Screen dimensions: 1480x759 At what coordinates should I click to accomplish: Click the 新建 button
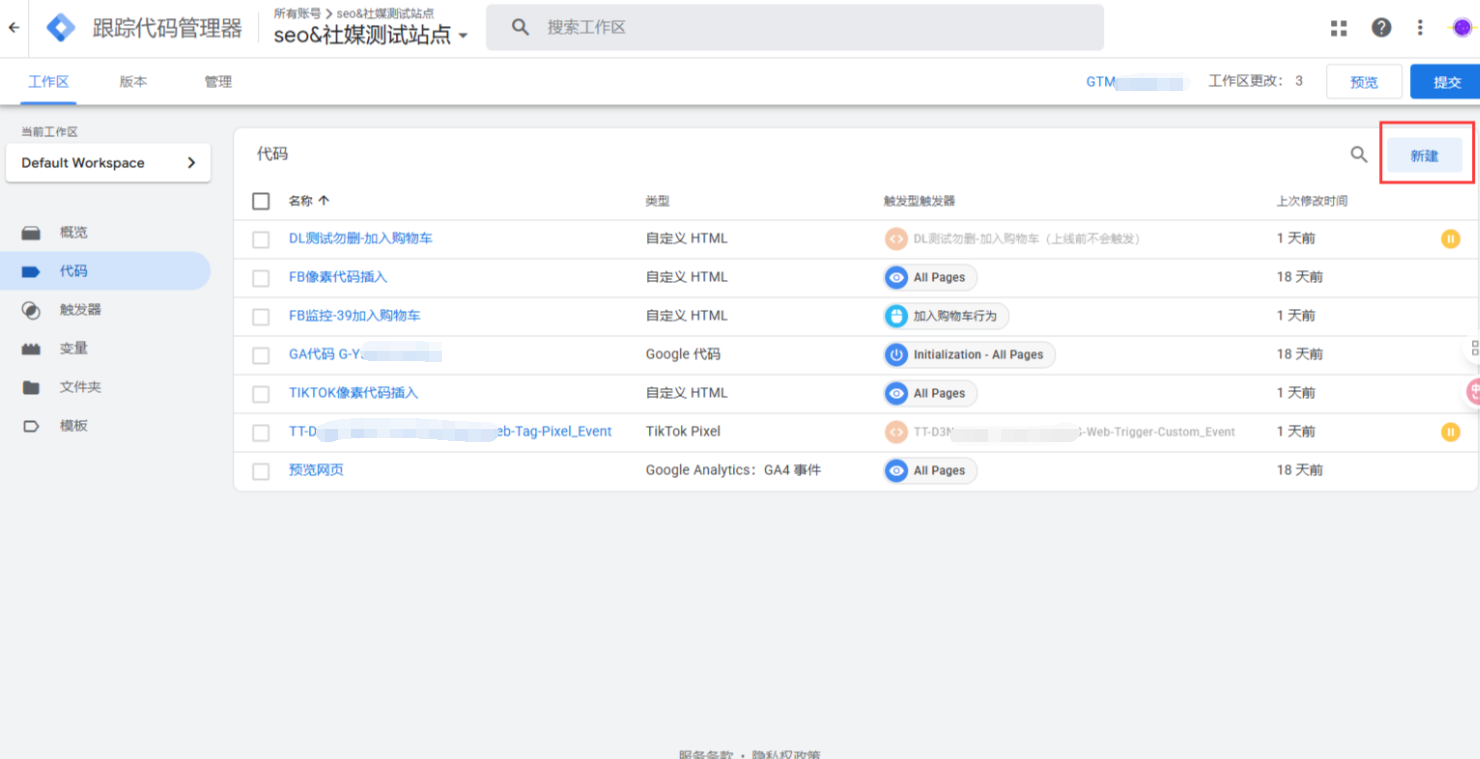tap(1424, 156)
